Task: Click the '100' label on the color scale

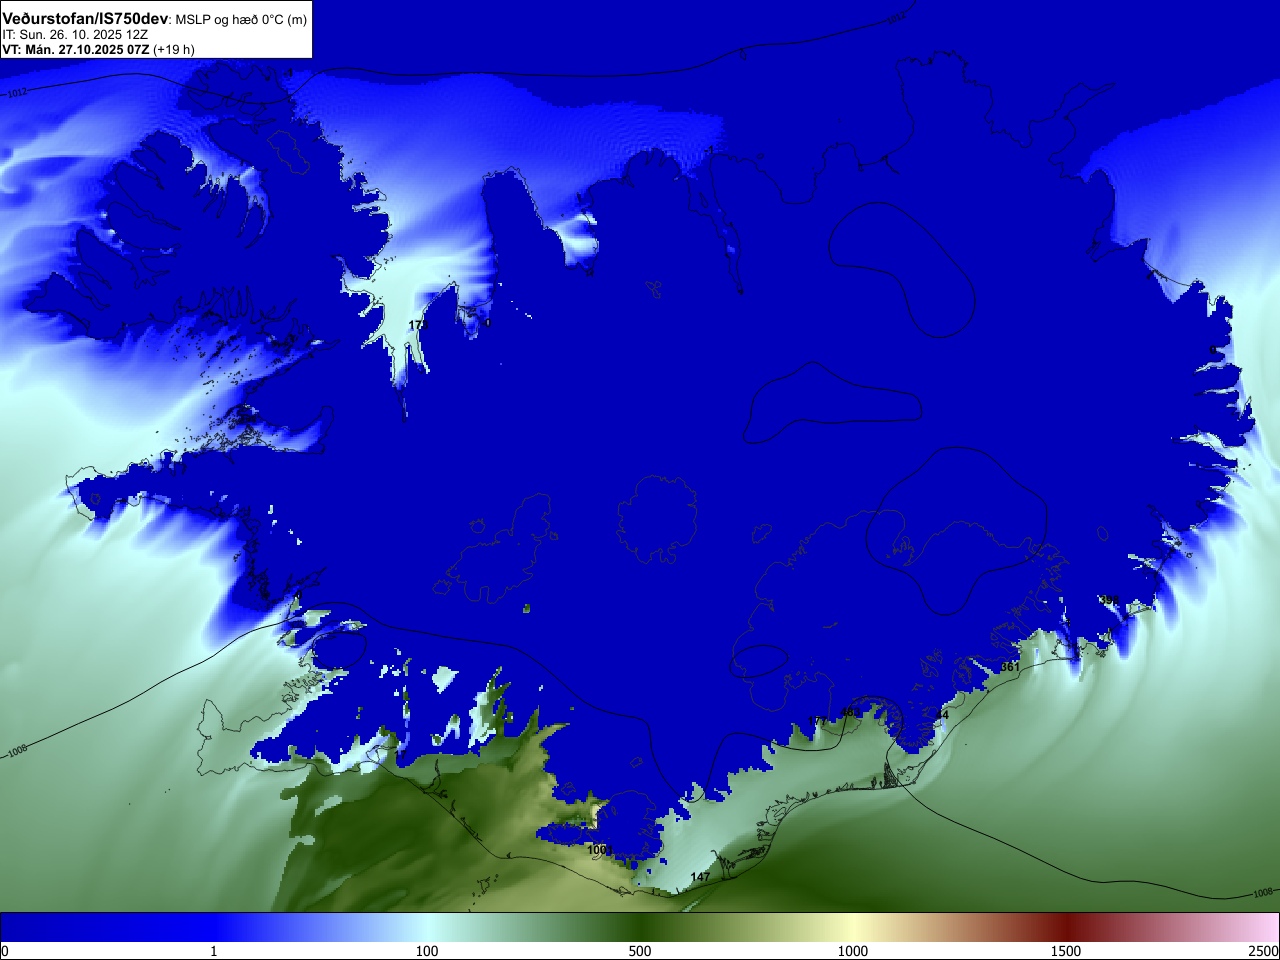Action: click(x=427, y=951)
